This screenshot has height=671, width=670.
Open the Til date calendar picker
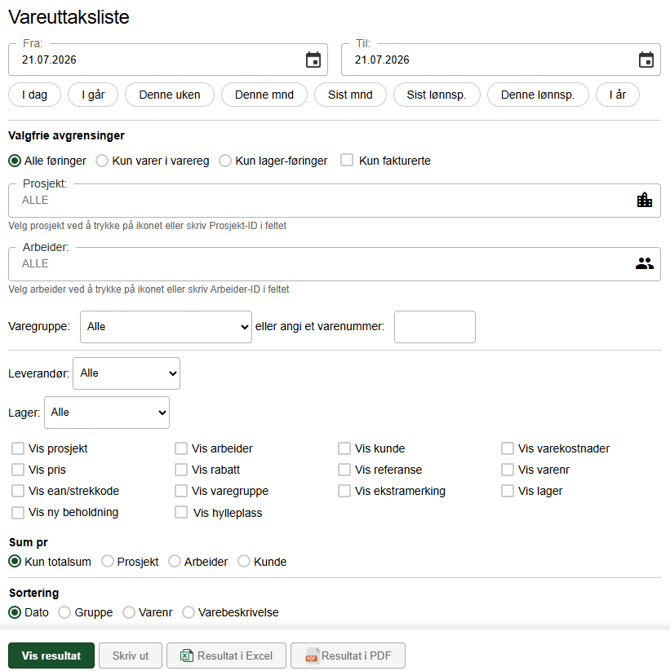[x=646, y=60]
